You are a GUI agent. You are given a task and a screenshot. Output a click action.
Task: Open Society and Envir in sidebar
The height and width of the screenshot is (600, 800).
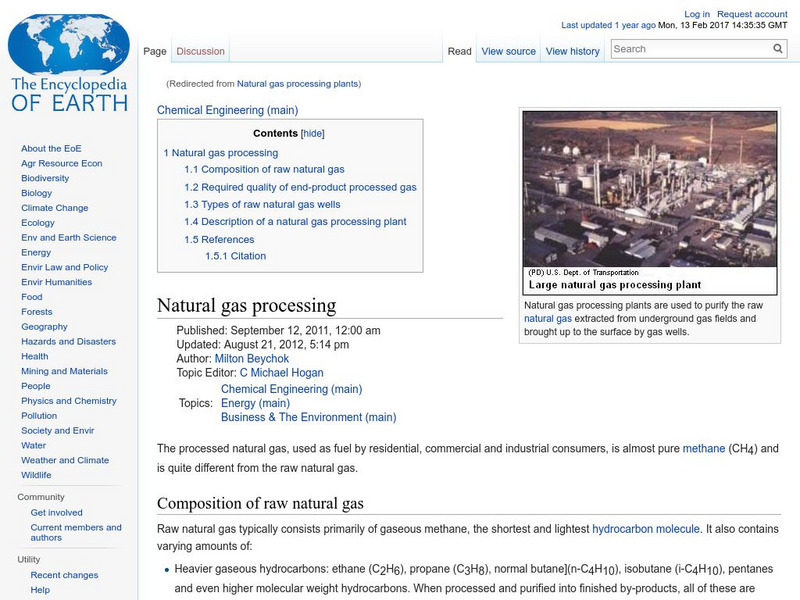pyautogui.click(x=58, y=430)
